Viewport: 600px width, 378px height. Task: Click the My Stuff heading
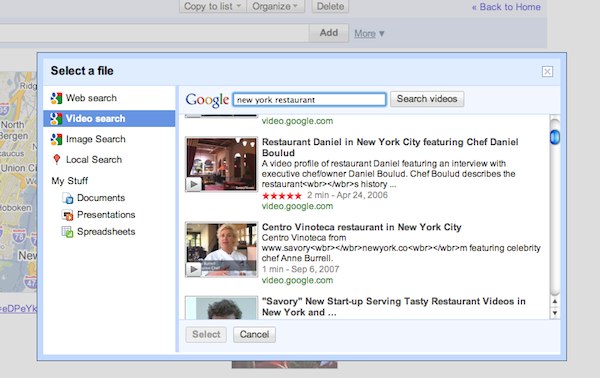(70, 181)
